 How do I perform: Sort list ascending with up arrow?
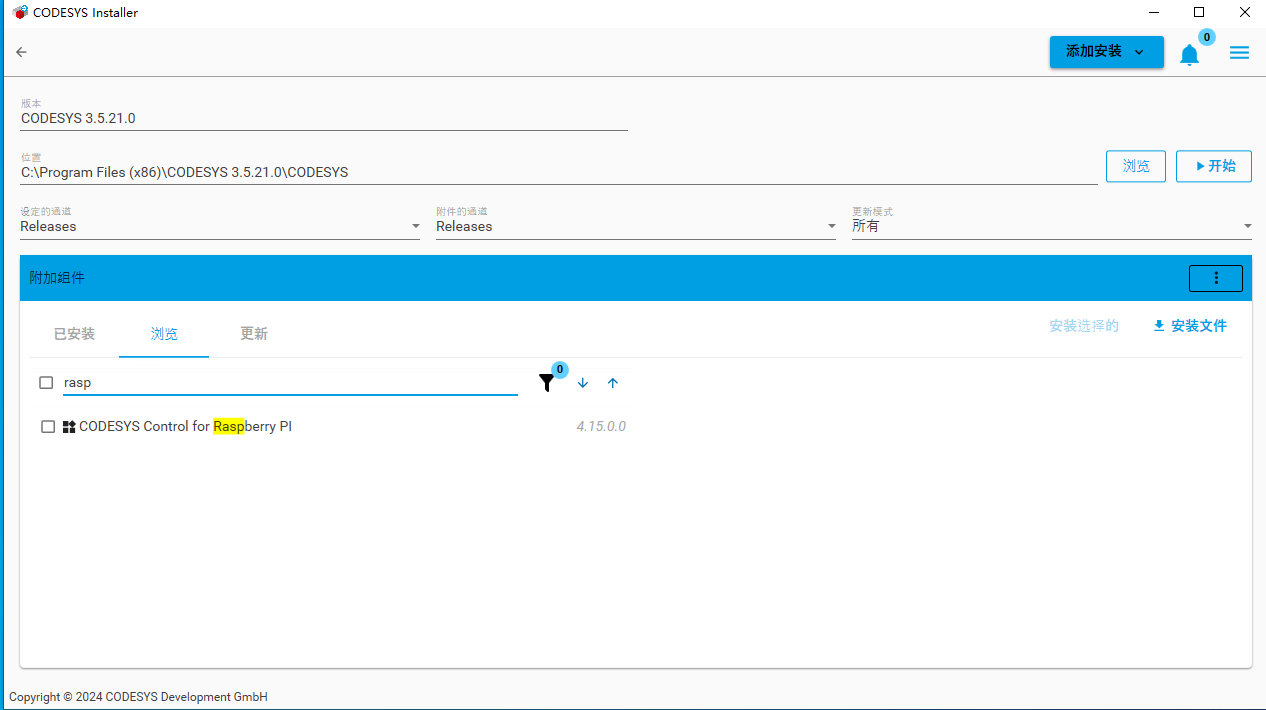613,383
